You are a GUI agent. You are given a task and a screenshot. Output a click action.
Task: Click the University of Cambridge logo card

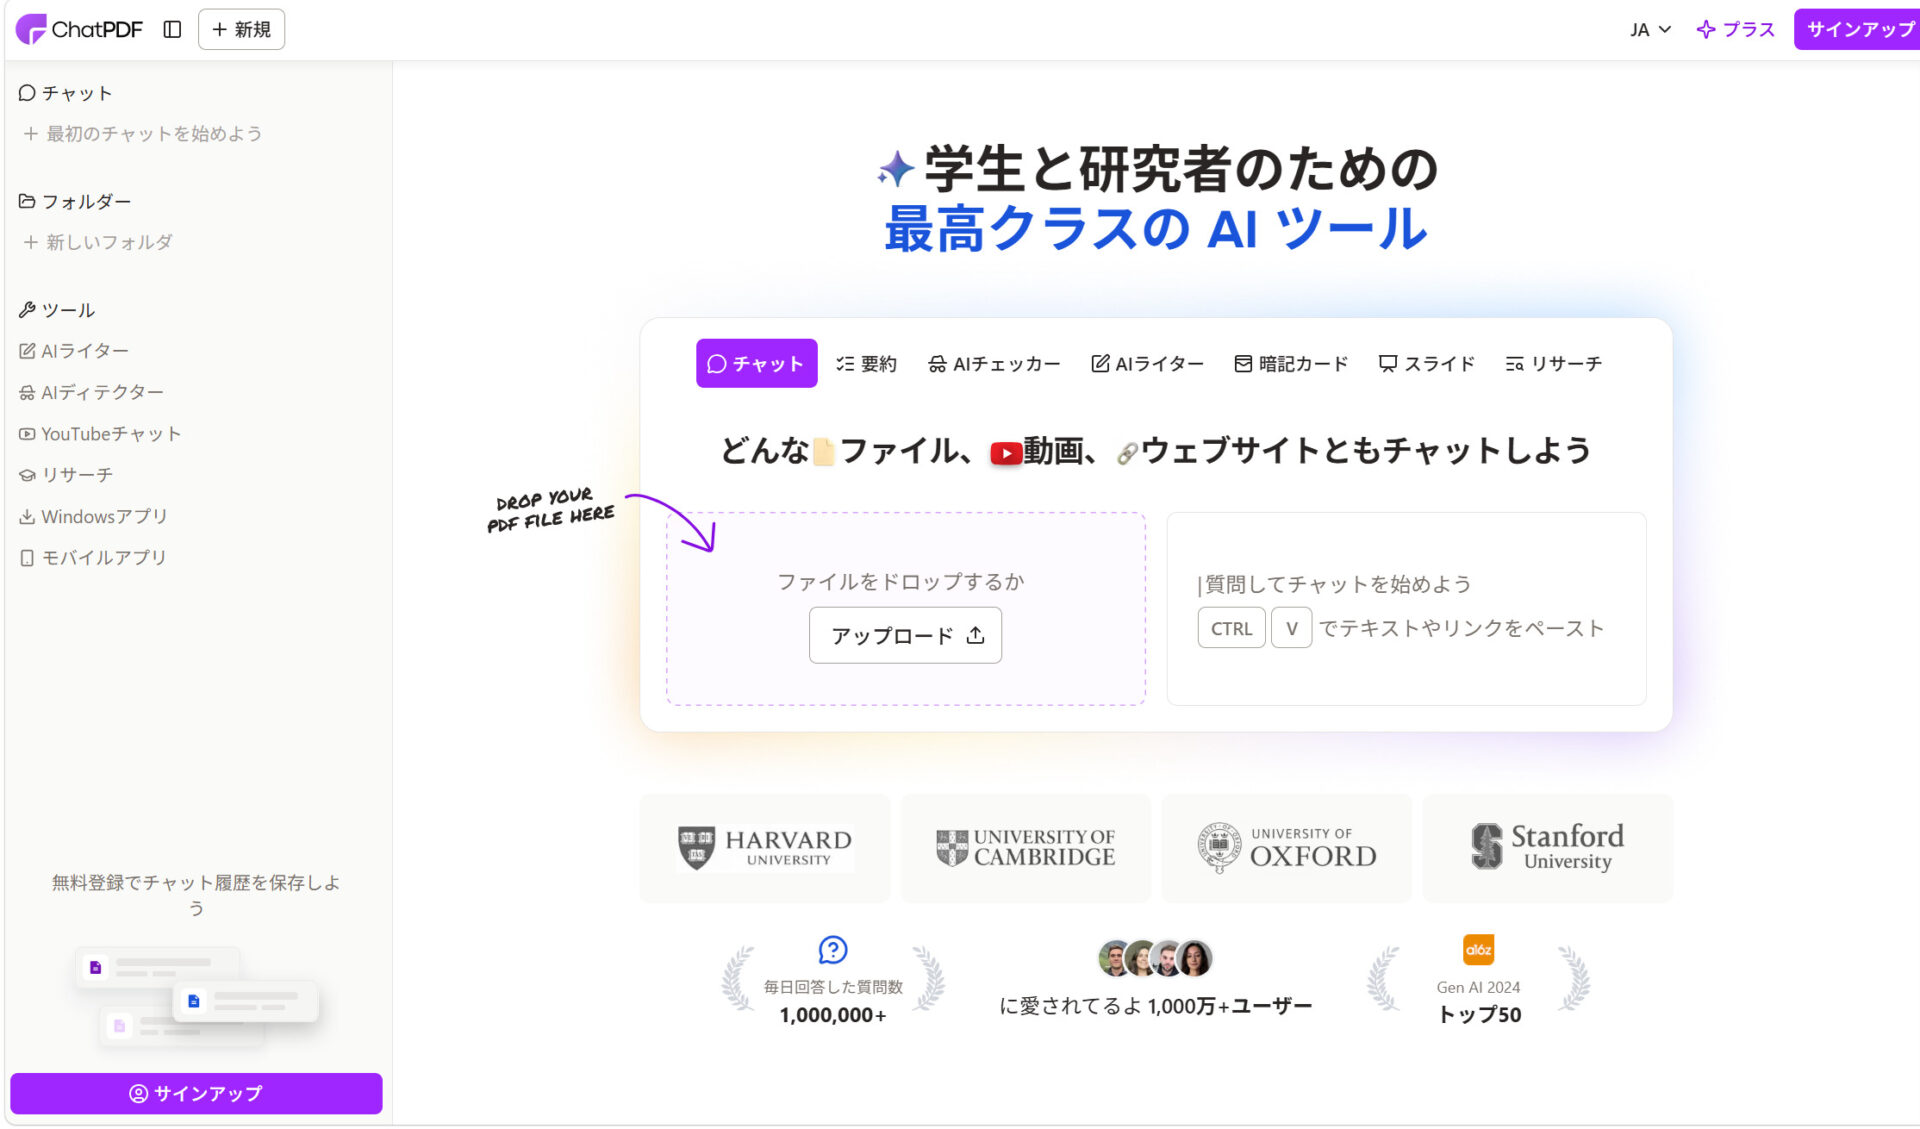1026,848
